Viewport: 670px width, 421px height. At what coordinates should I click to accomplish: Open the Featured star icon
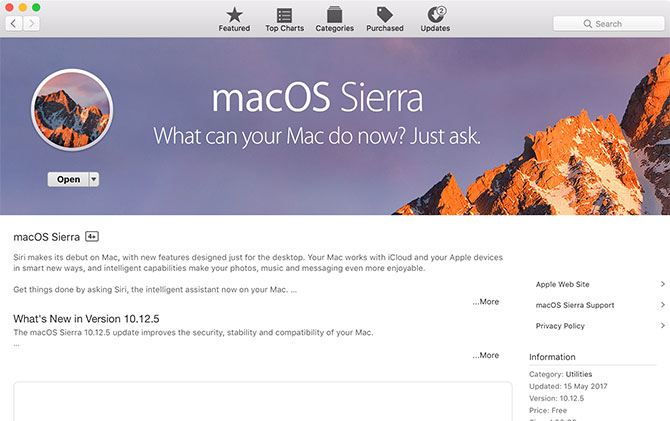[x=234, y=19]
